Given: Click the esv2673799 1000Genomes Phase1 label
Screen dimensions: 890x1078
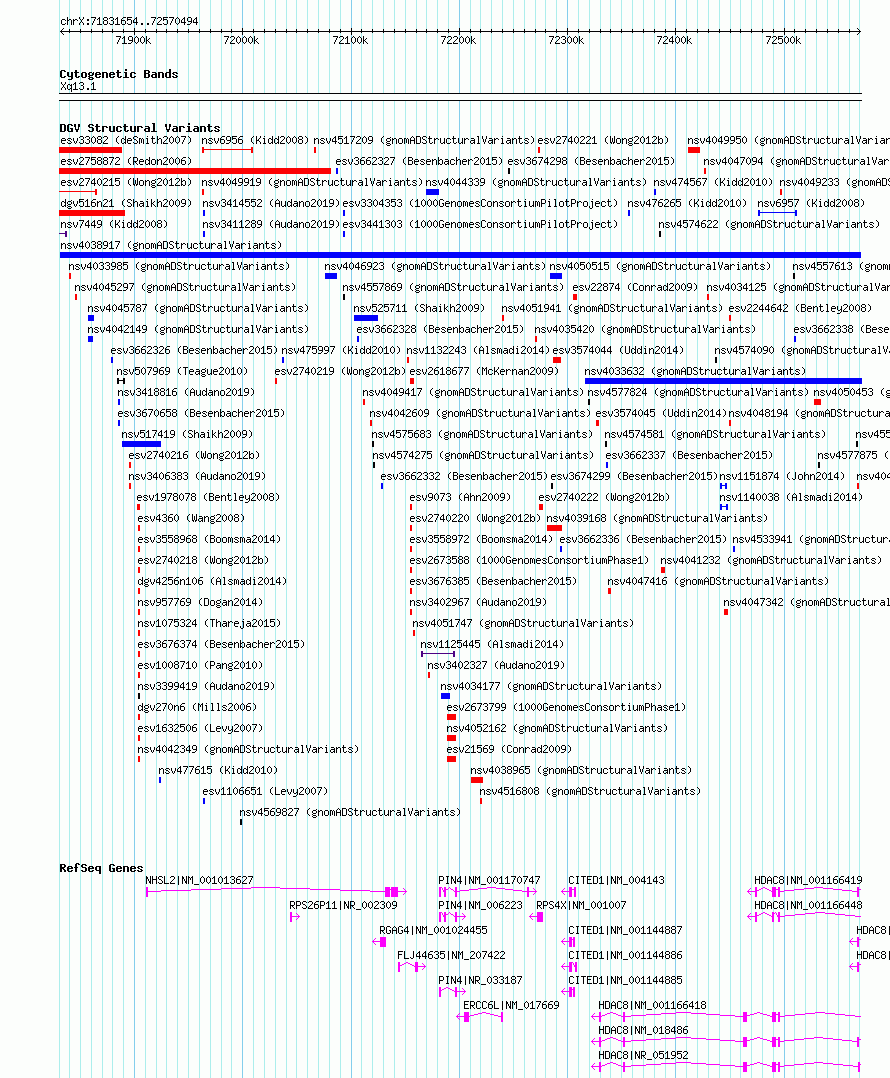Looking at the screenshot, I should pos(566,707).
